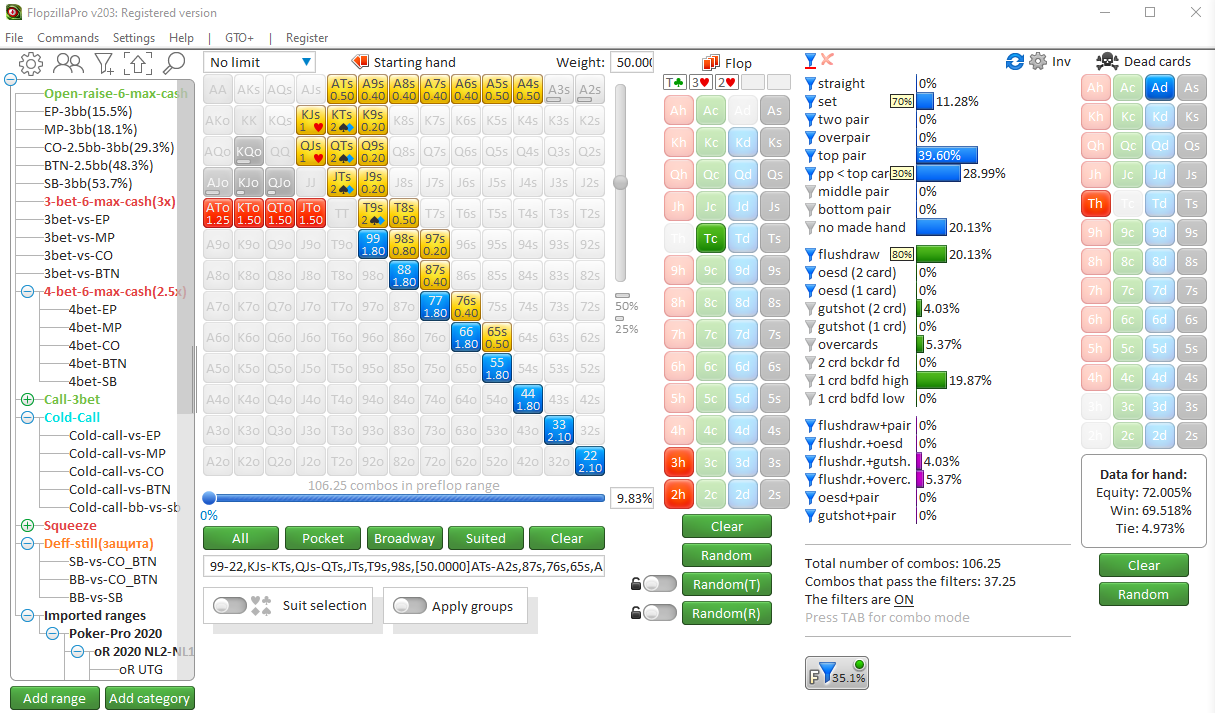Click the funnel-with-plus icon above the tree
This screenshot has height=713, width=1215.
click(x=104, y=64)
